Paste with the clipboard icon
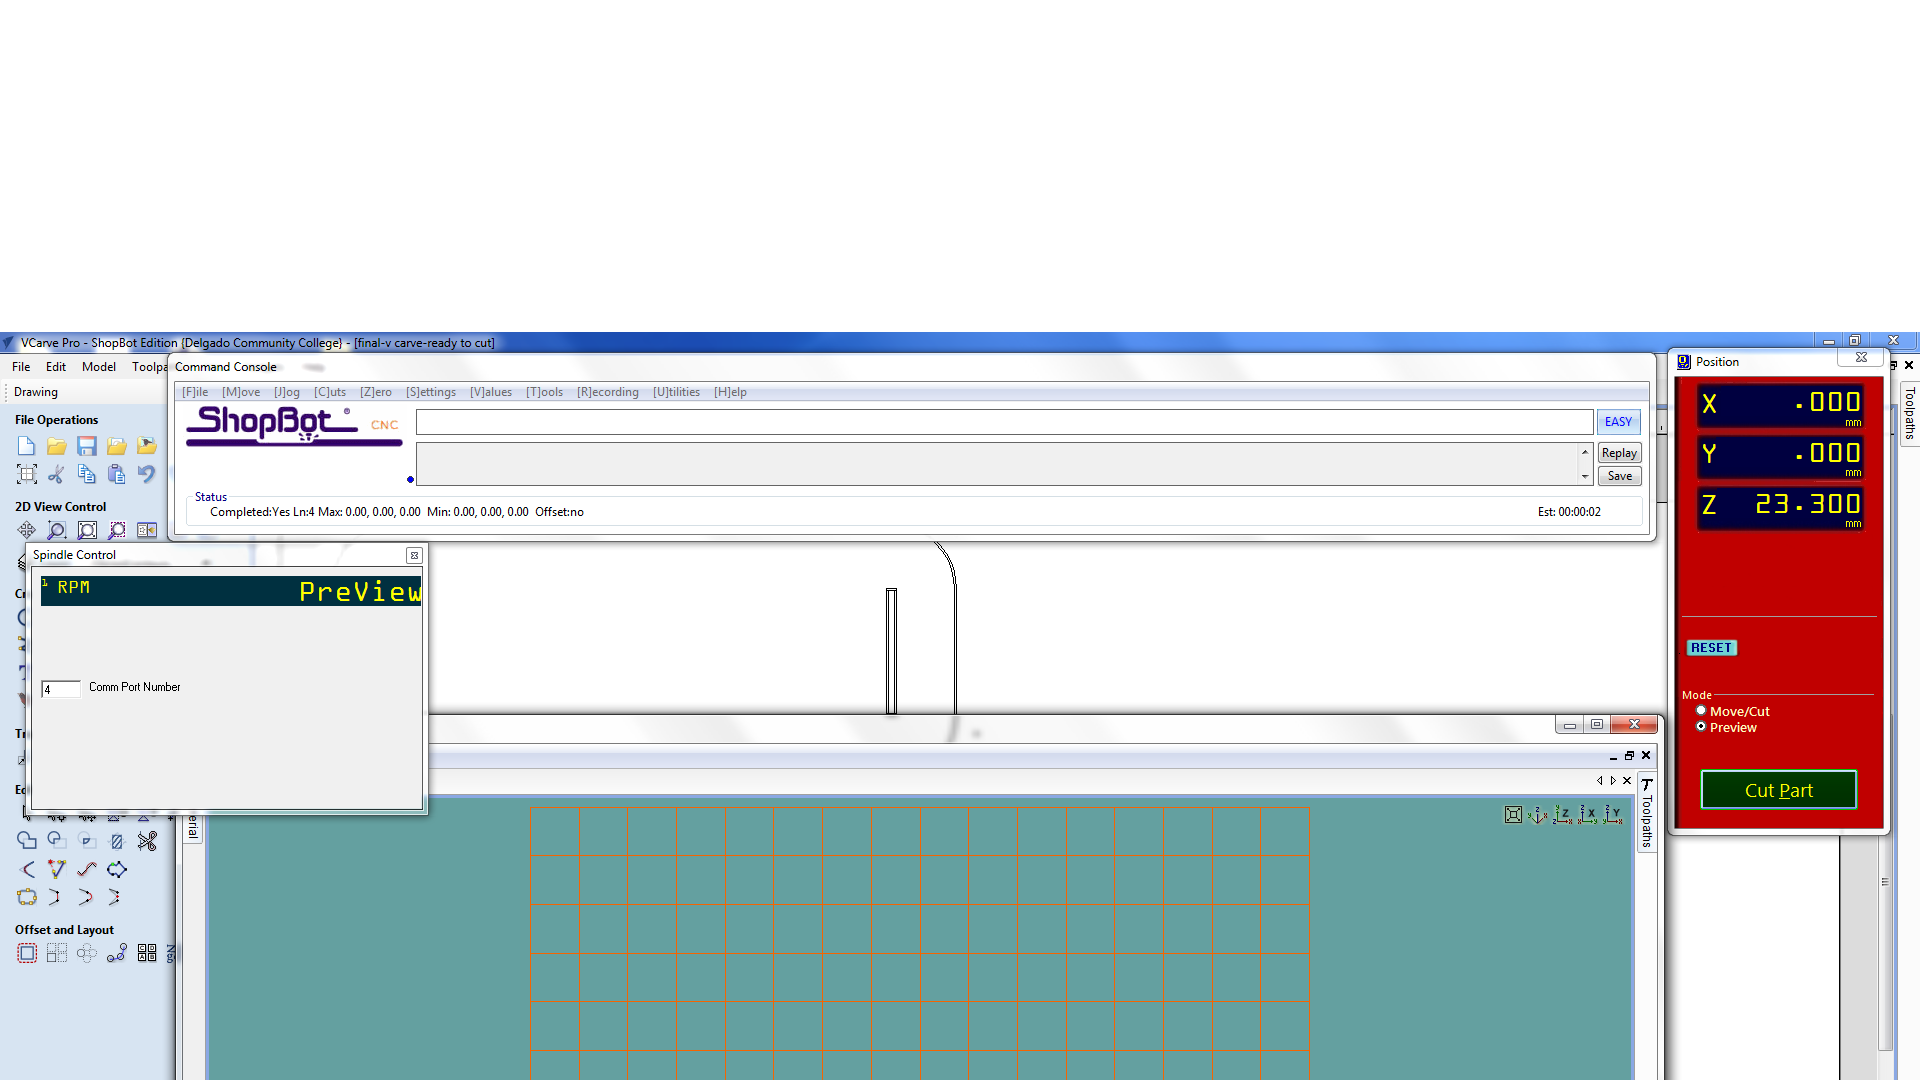This screenshot has height=1080, width=1920. click(117, 474)
